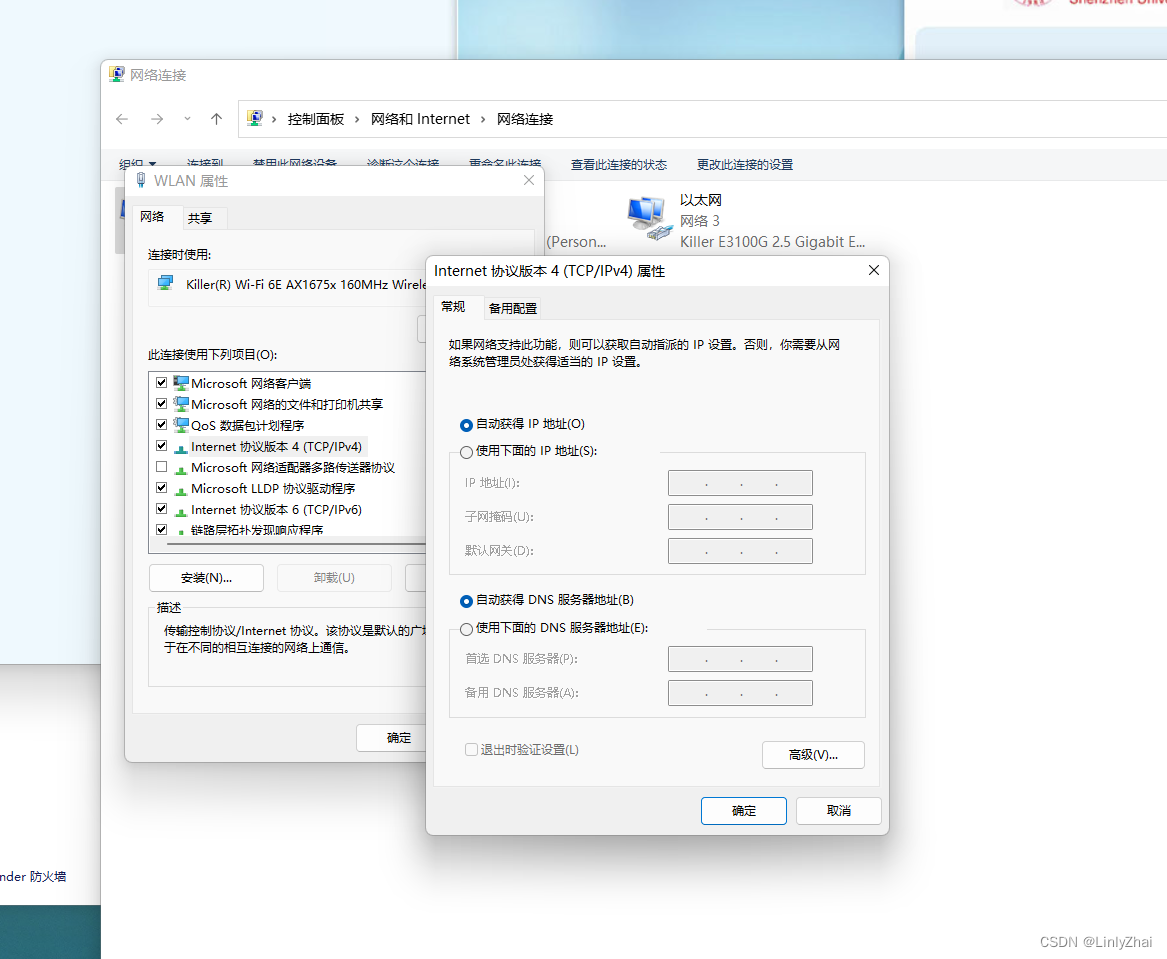This screenshot has height=959, width=1167.
Task: Click Microsoft LLDP 协议驱动程序 icon
Action: [181, 490]
